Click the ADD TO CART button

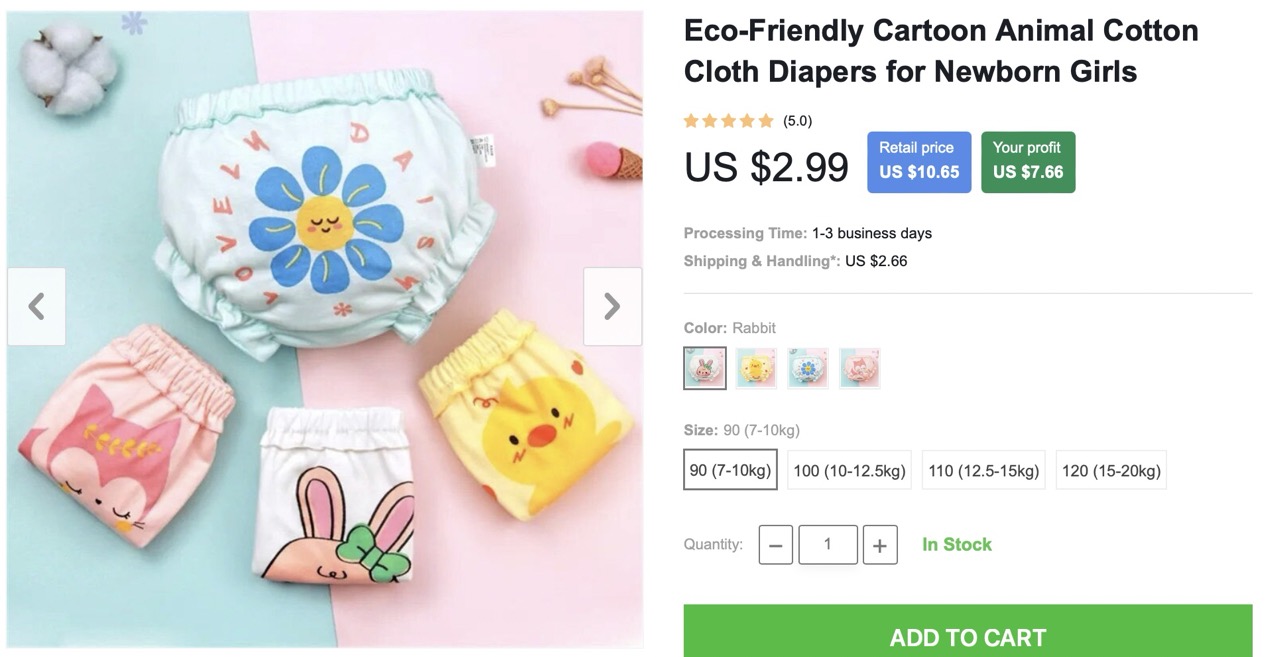click(x=967, y=635)
